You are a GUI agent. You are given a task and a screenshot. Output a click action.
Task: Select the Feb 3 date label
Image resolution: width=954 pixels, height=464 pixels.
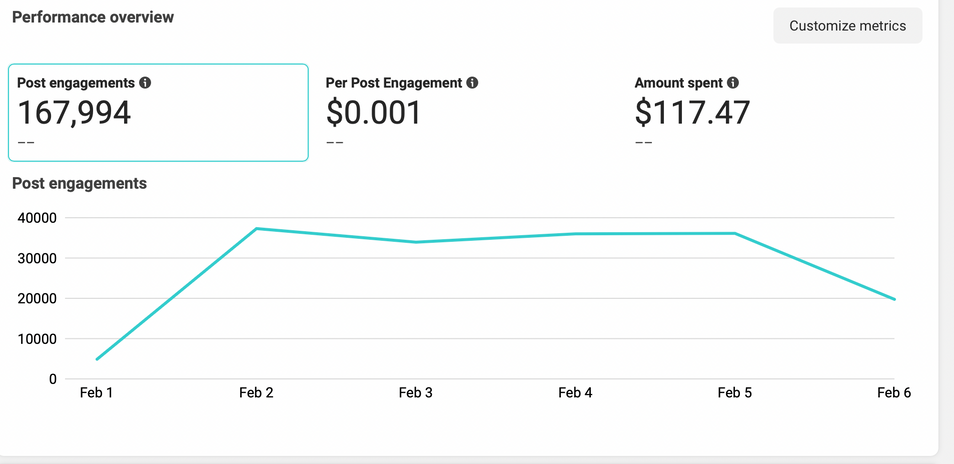[416, 393]
